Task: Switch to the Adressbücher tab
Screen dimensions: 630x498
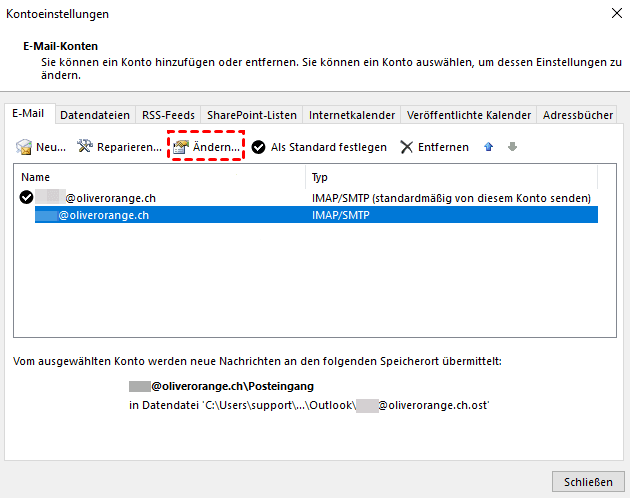Action: 577,115
